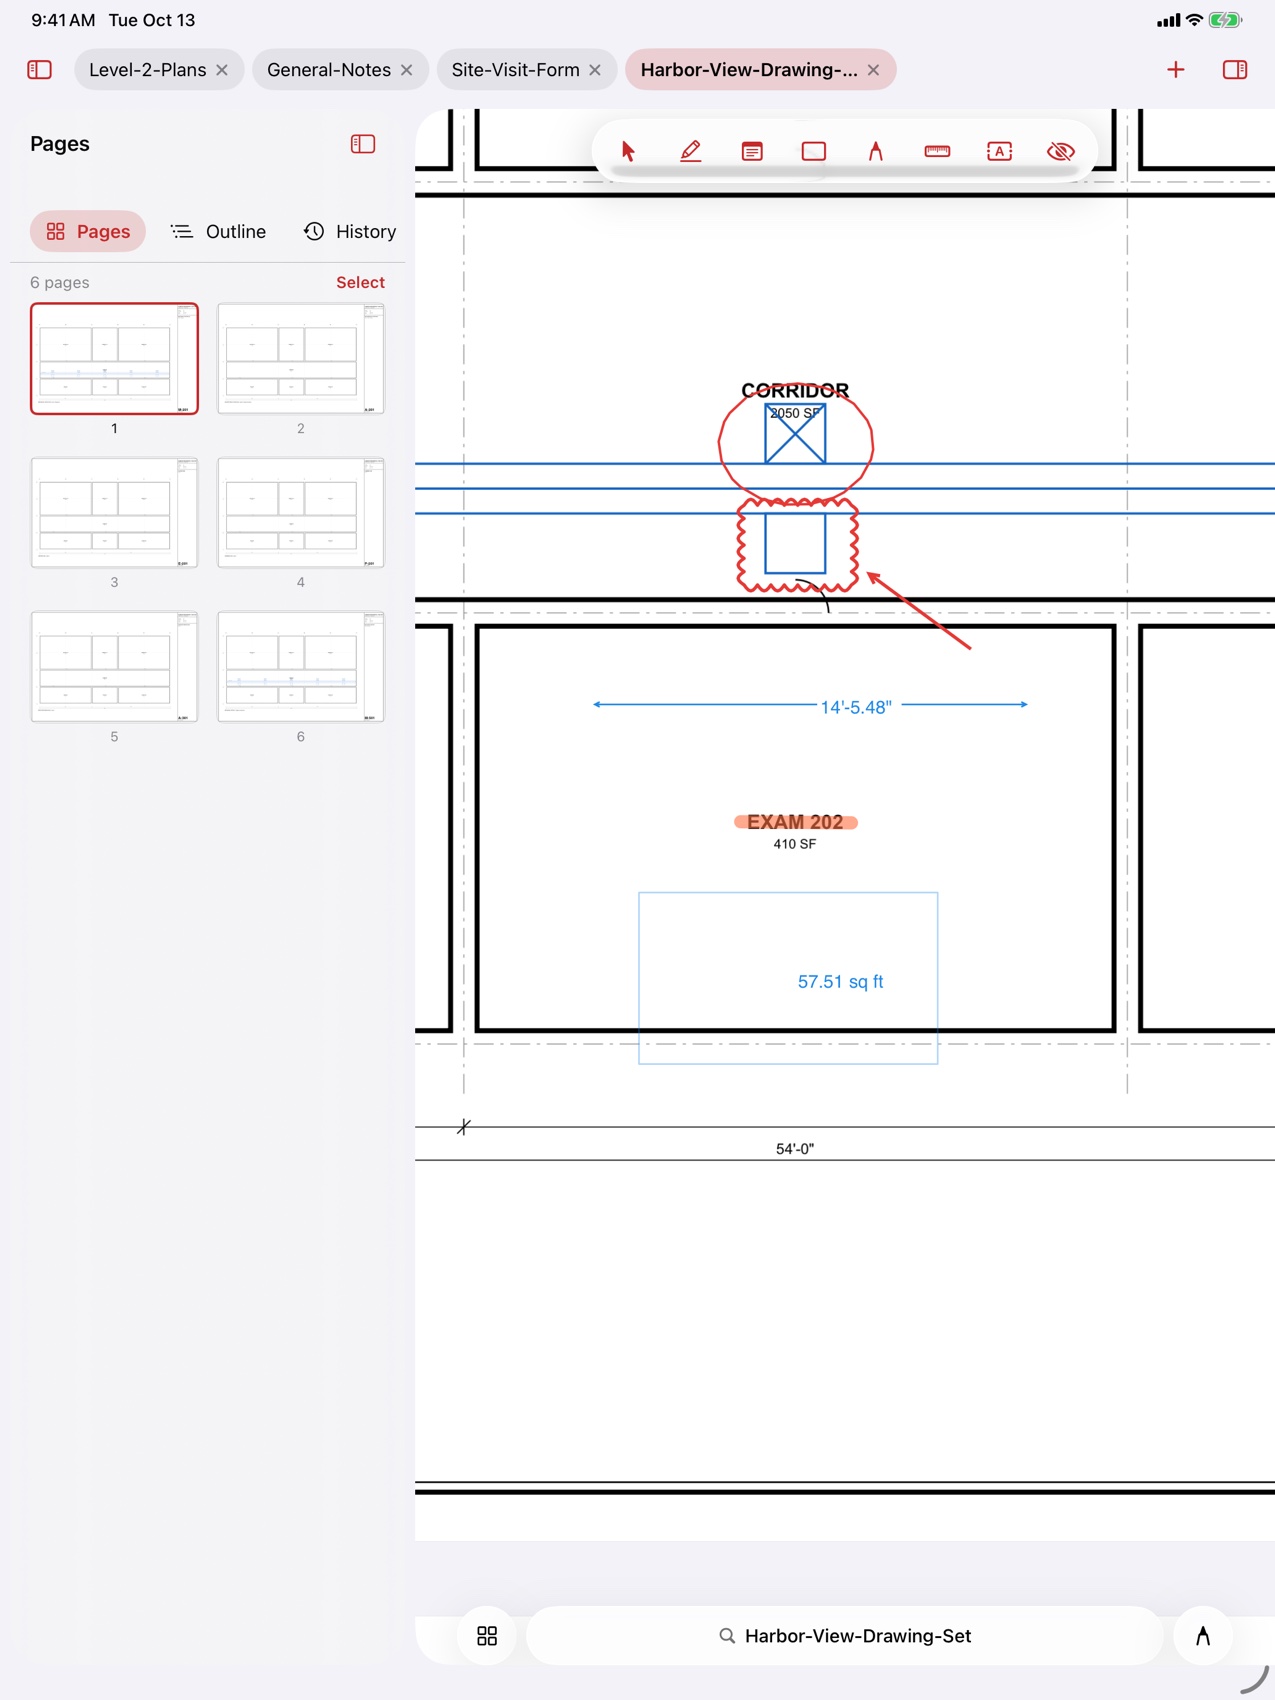Show the History segment
The width and height of the screenshot is (1275, 1700).
pos(350,232)
